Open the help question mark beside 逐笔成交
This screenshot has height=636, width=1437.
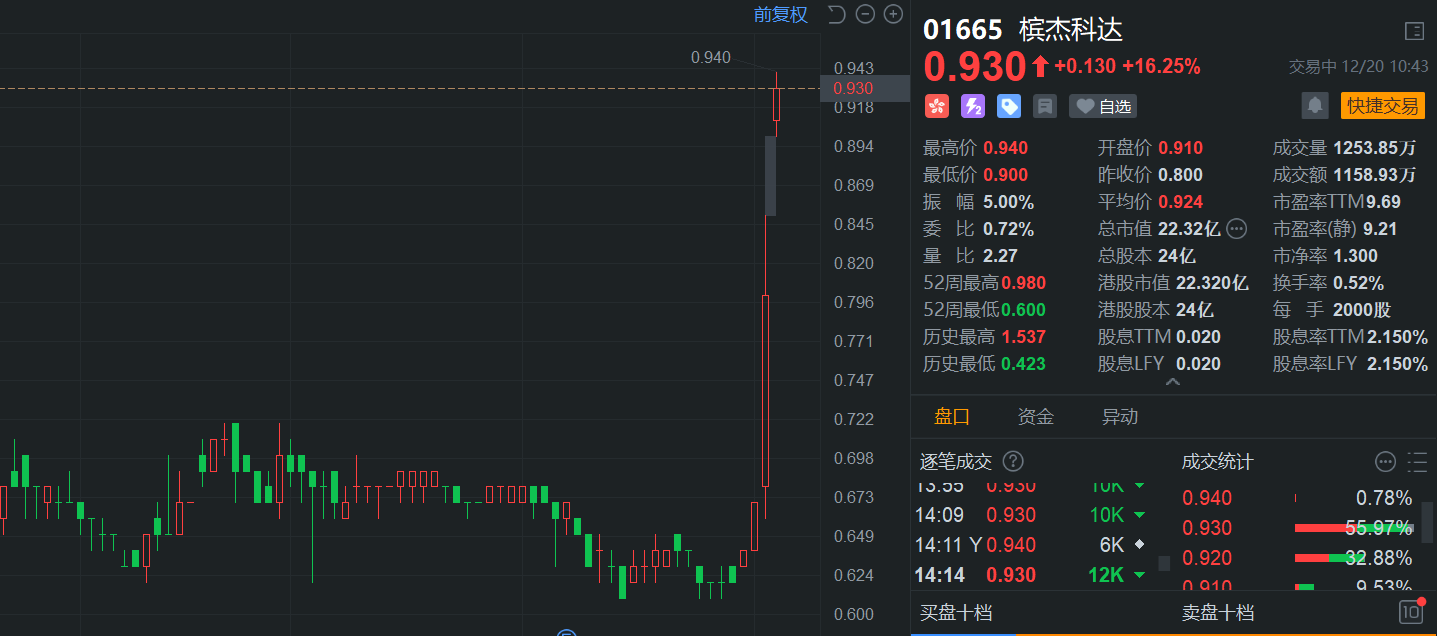[1013, 462]
